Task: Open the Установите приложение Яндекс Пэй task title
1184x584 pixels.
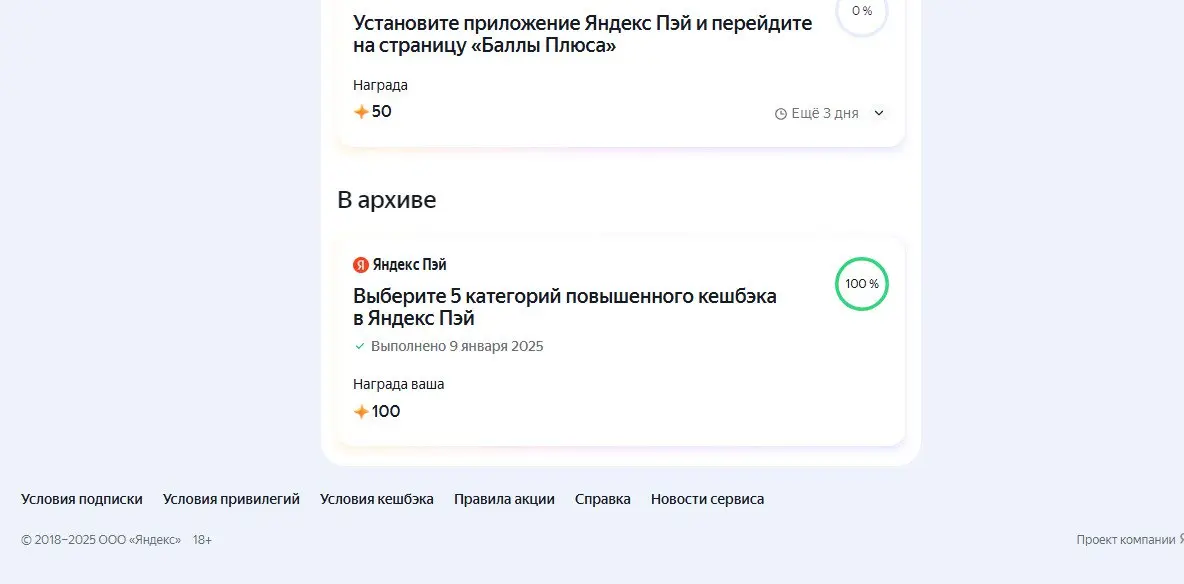Action: click(583, 34)
